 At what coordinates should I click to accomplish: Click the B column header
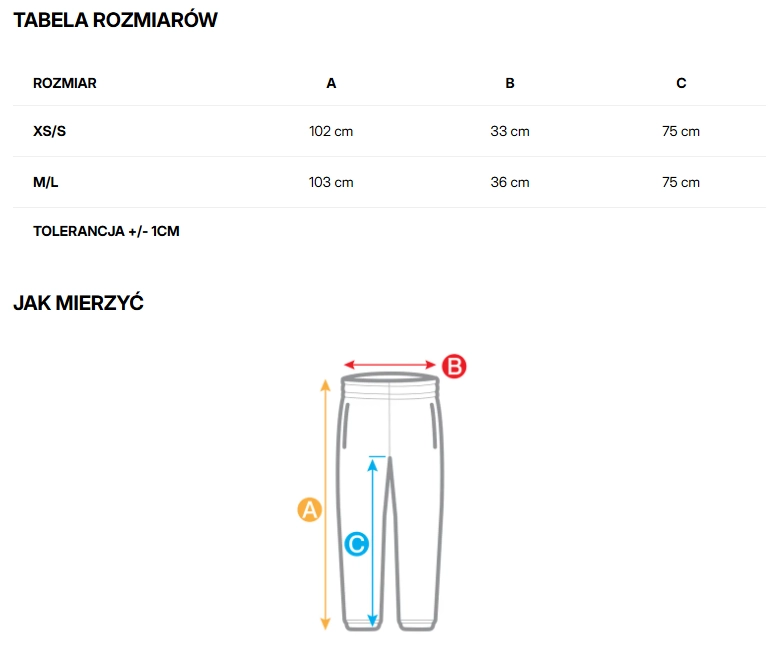(x=510, y=83)
